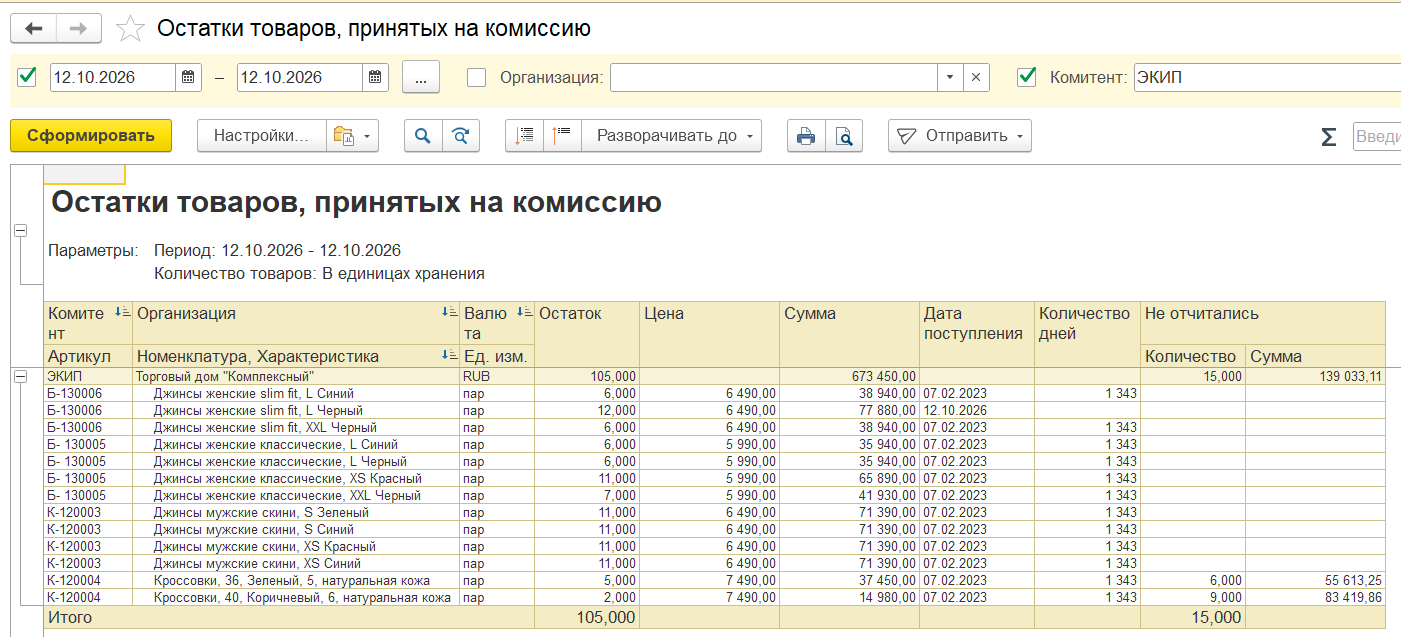Select row Джинсы женские slim fit, XXL Черный
This screenshot has width=1401, height=637.
point(296,427)
